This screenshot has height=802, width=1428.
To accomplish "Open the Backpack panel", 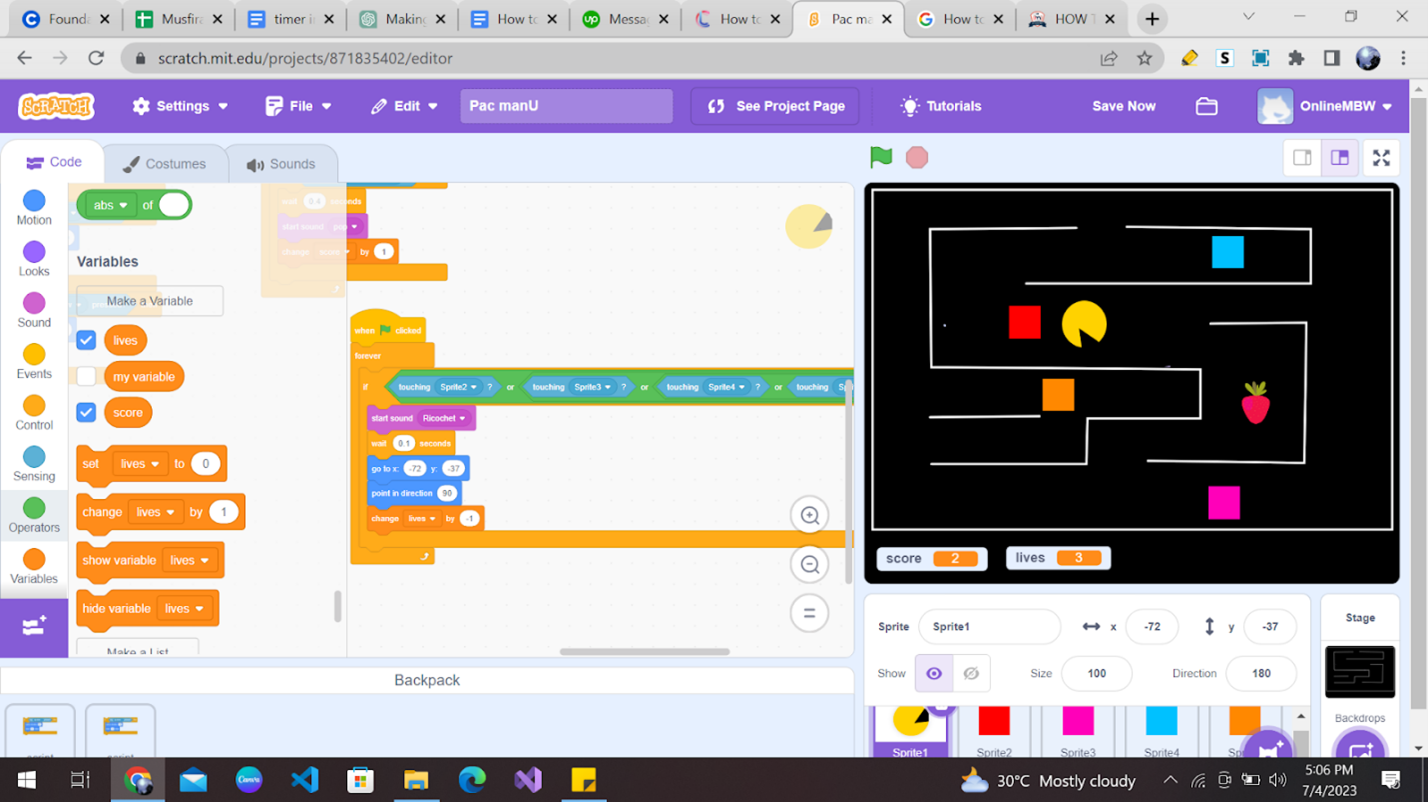I will click(x=427, y=680).
